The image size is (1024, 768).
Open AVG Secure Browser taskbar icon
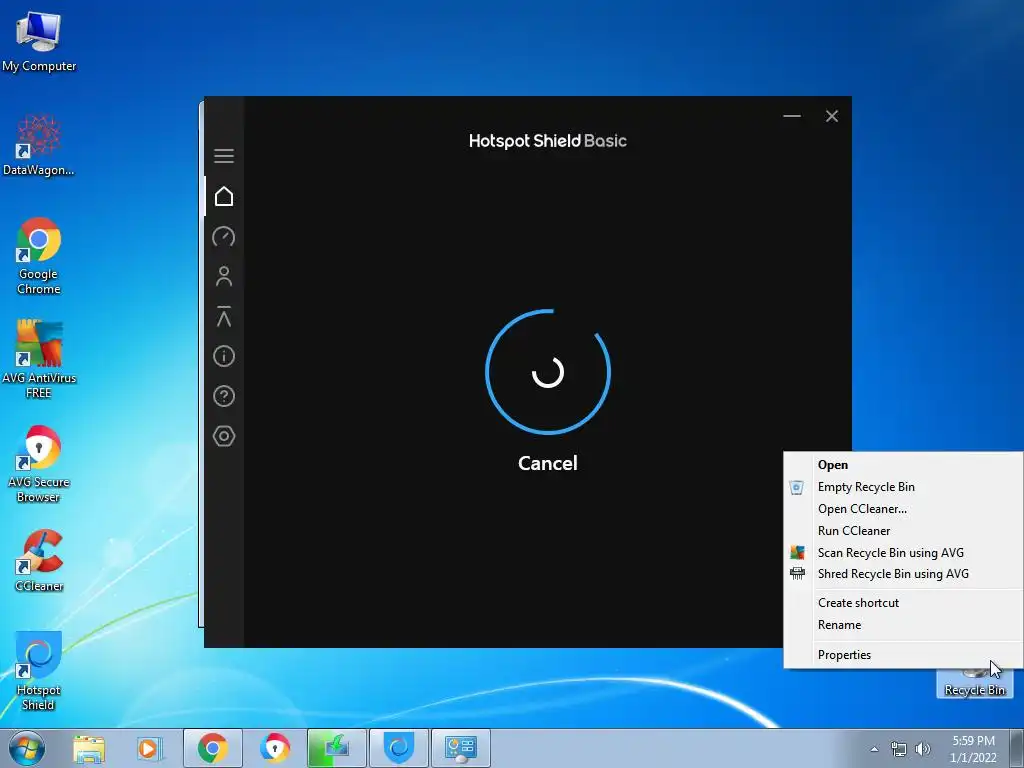click(274, 748)
